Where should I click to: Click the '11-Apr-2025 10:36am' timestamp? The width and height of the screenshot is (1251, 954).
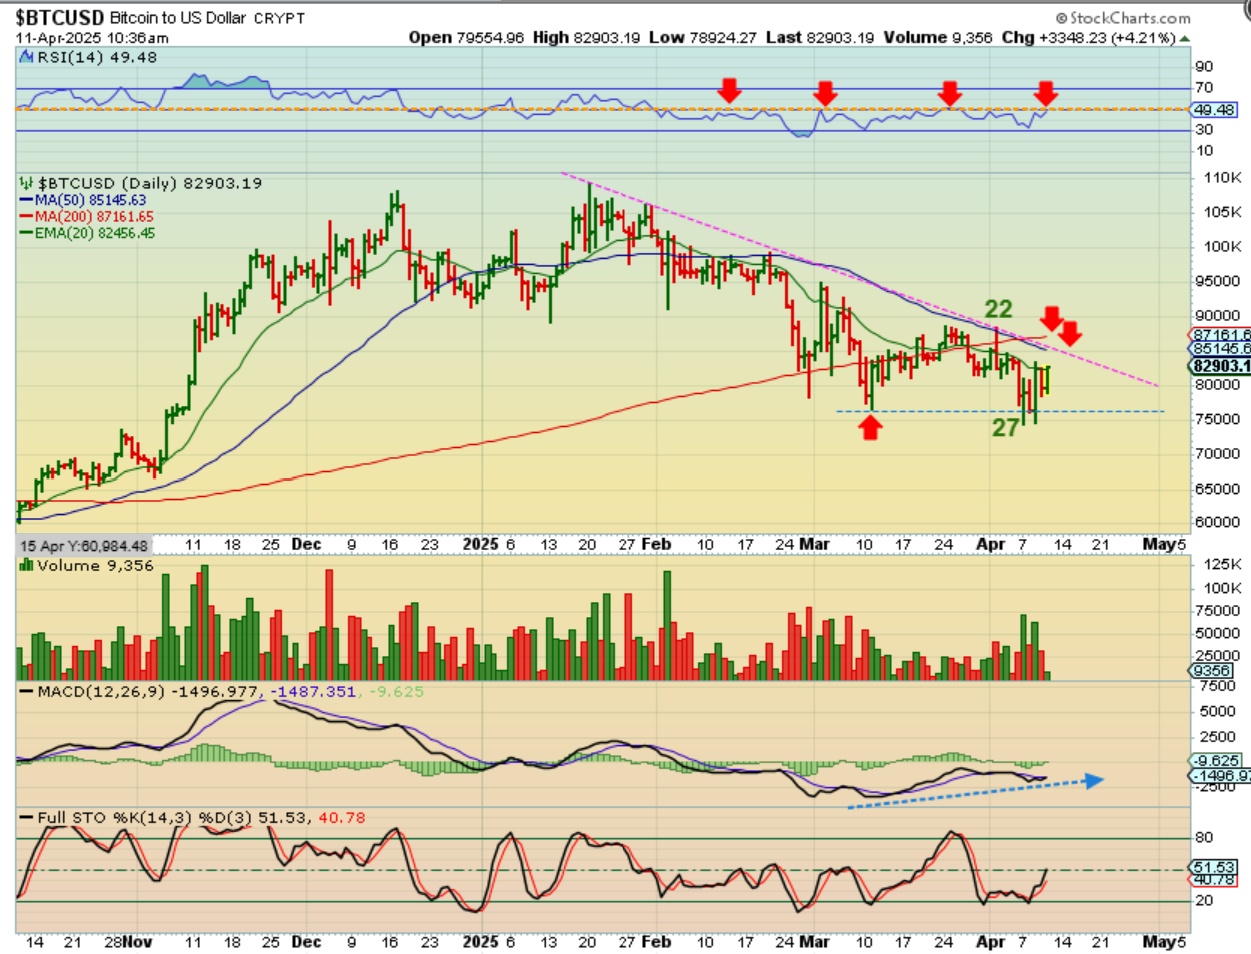pyautogui.click(x=92, y=38)
